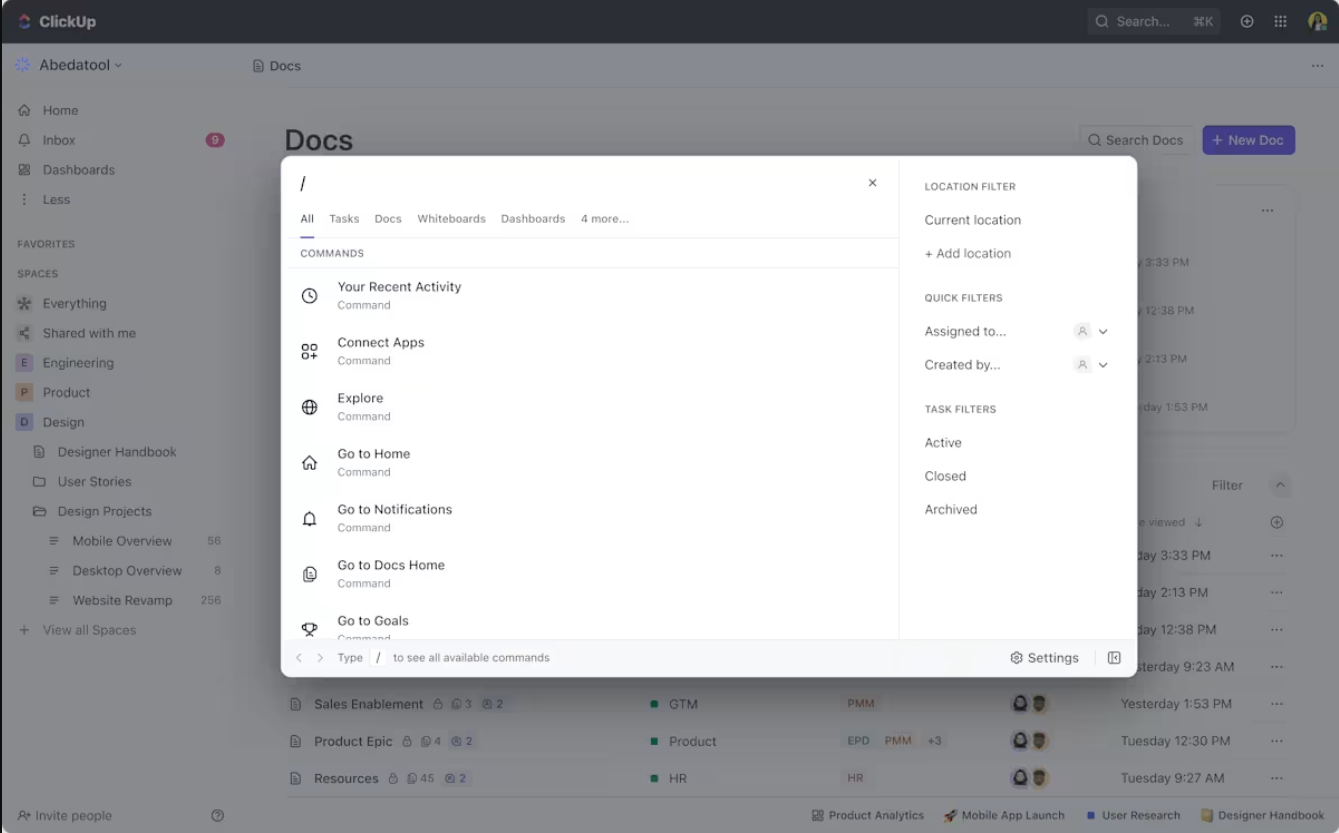Open the user avatar menu in top bar

click(x=1317, y=21)
